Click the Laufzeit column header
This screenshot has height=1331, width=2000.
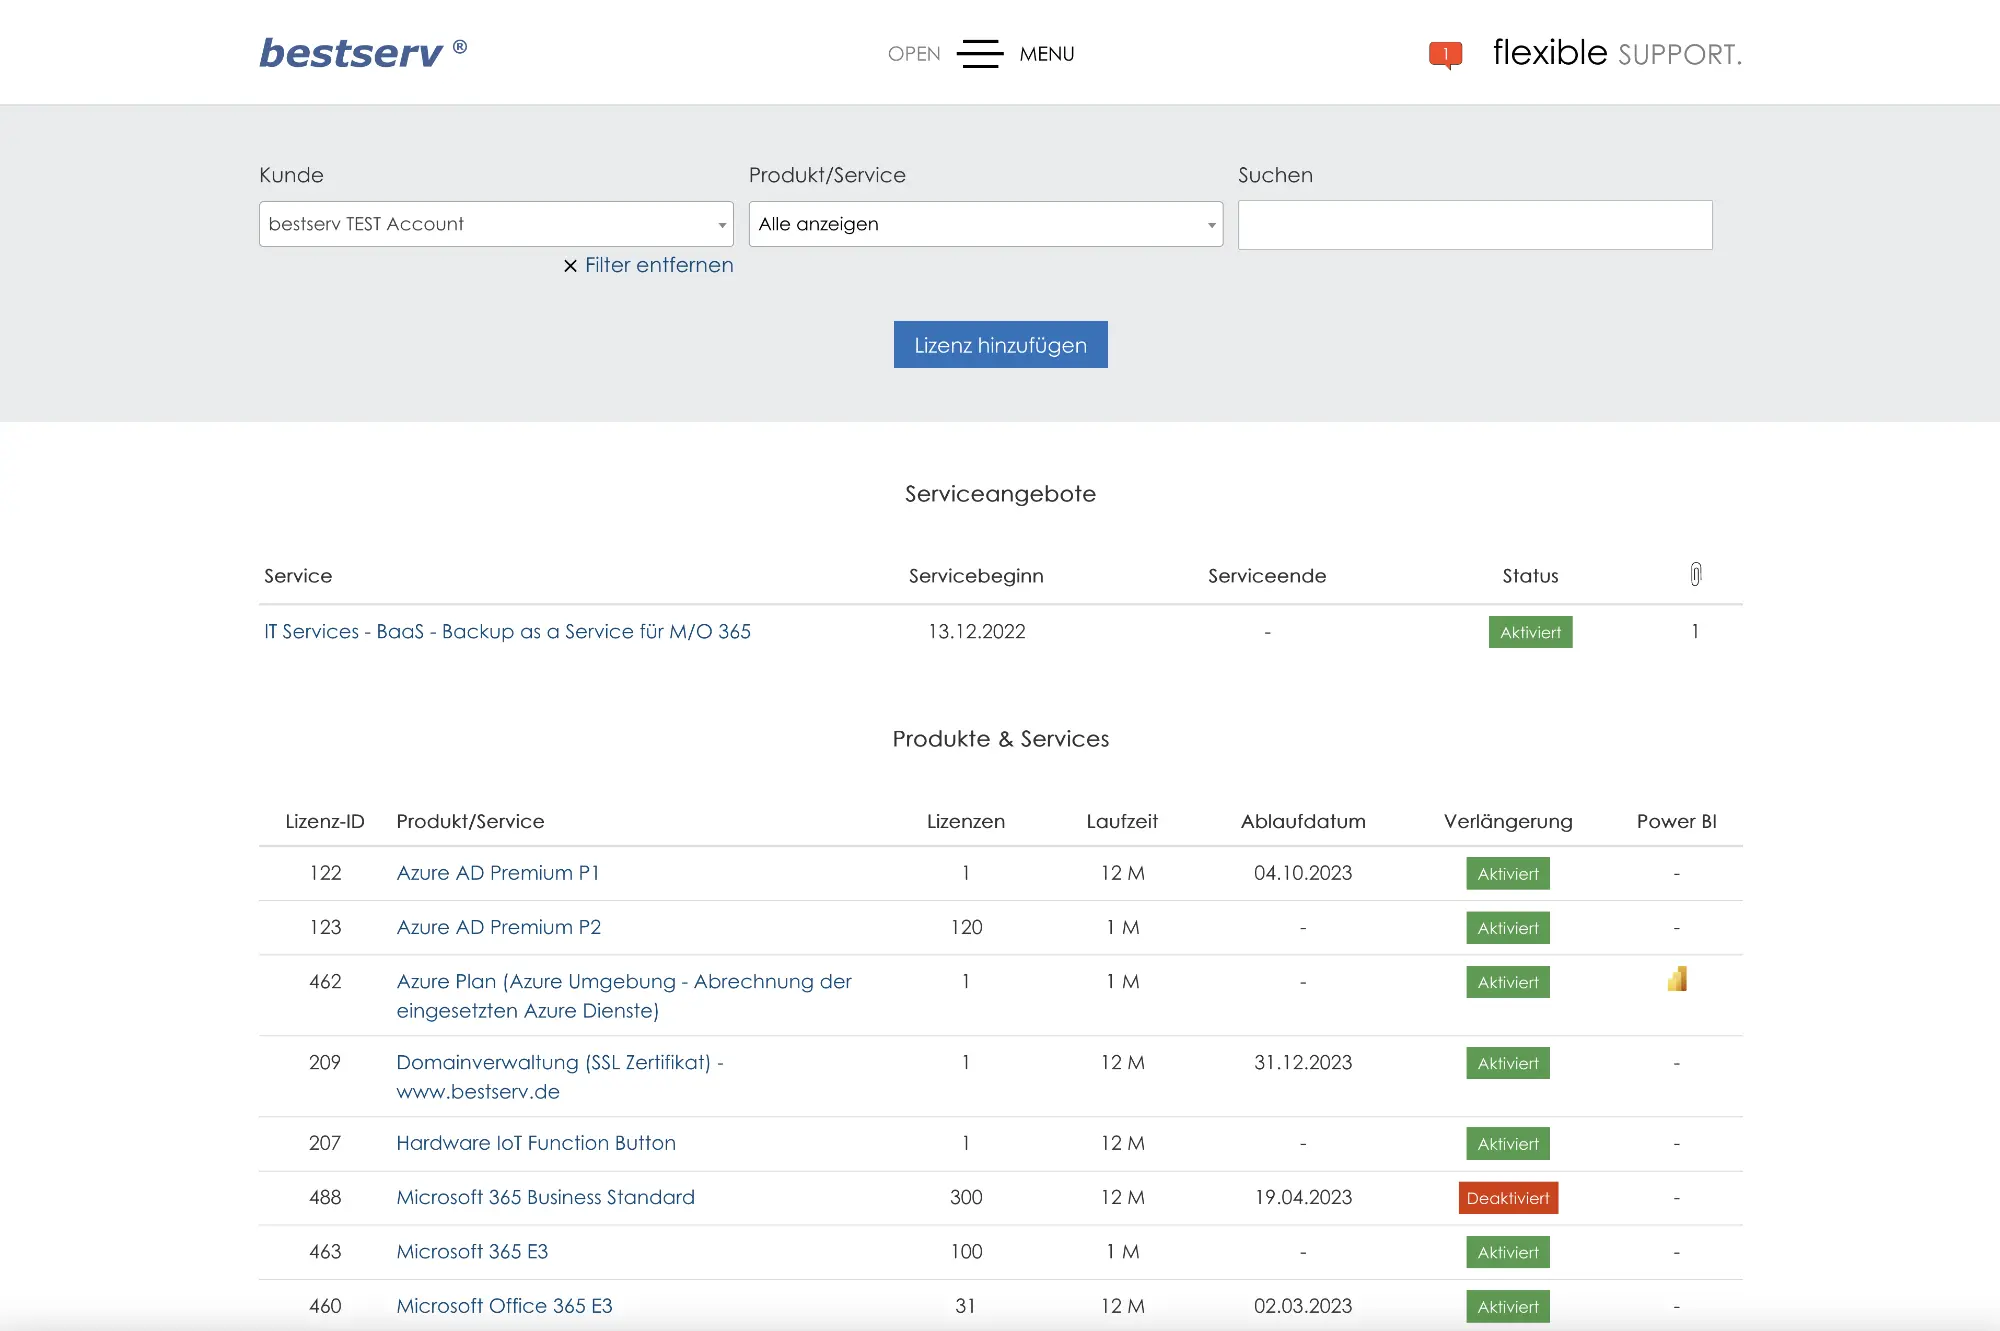pyautogui.click(x=1122, y=821)
